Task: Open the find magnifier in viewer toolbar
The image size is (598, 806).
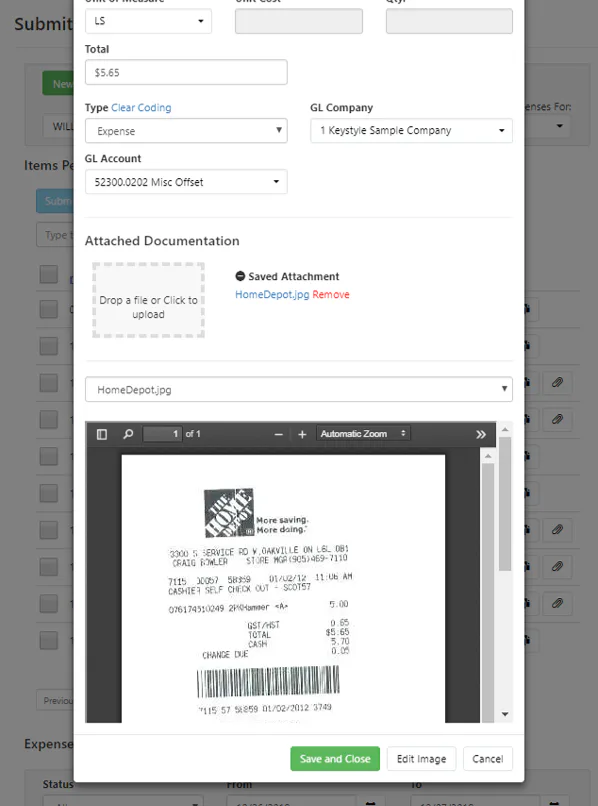Action: coord(128,434)
